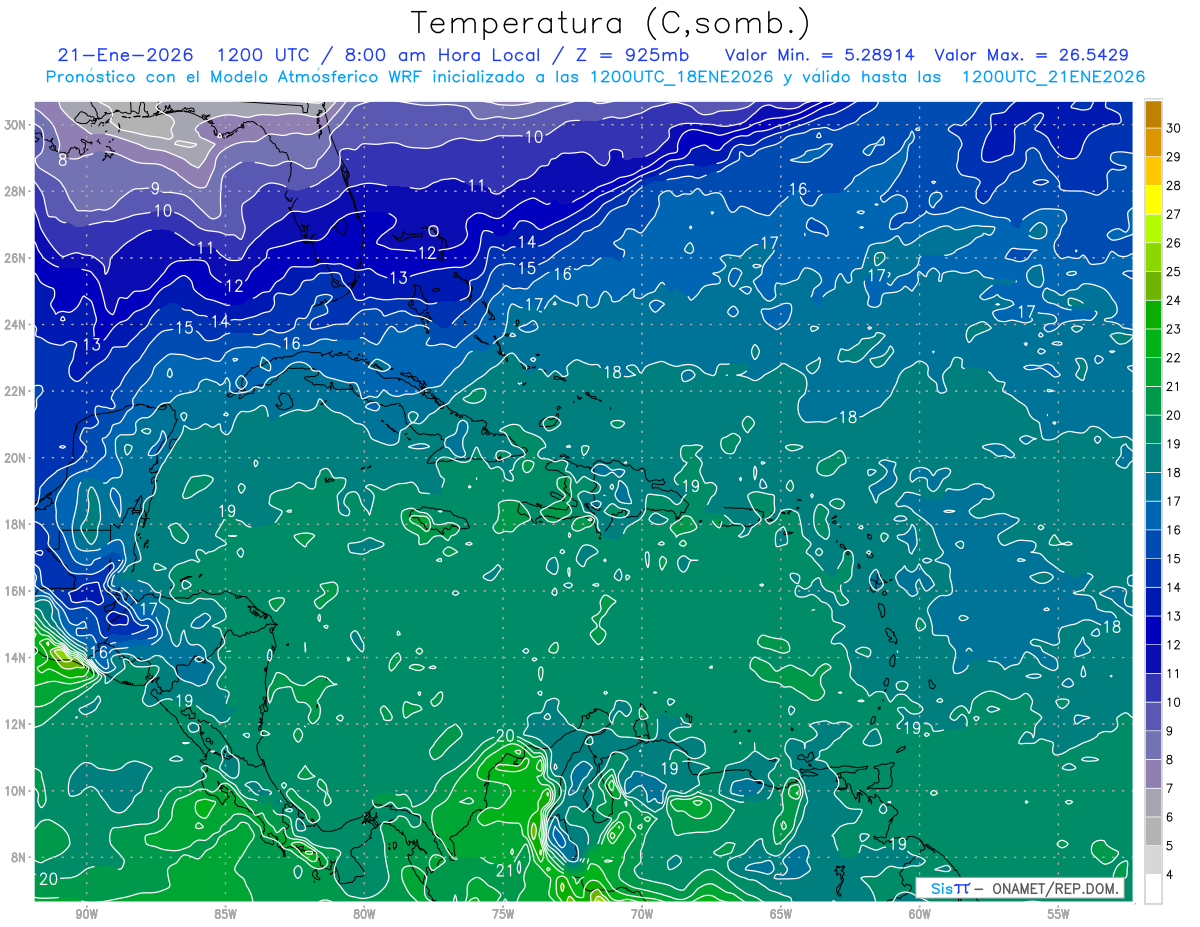Click the '8:00 am Hora Local' text
Viewport: 1200px width, 927px height.
pyautogui.click(x=441, y=55)
